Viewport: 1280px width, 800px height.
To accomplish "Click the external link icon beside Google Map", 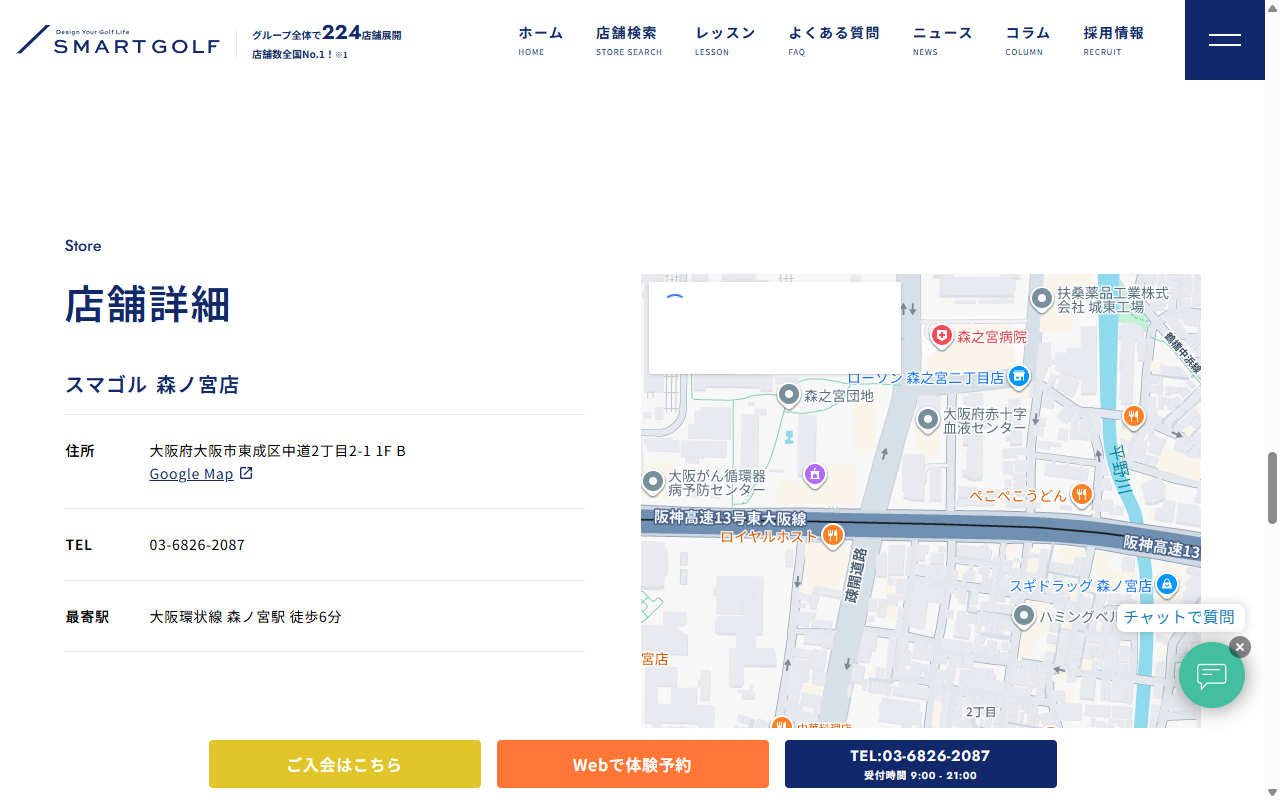I will (246, 473).
